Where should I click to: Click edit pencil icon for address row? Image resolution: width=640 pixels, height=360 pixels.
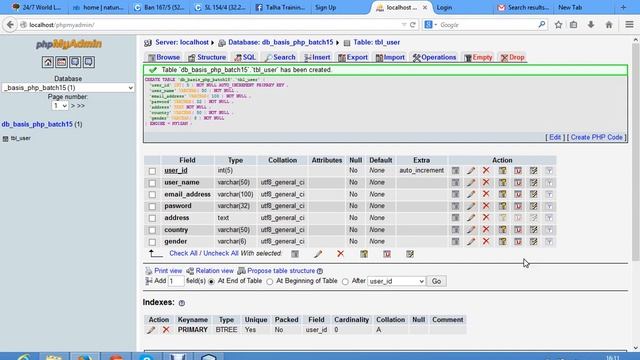471,218
